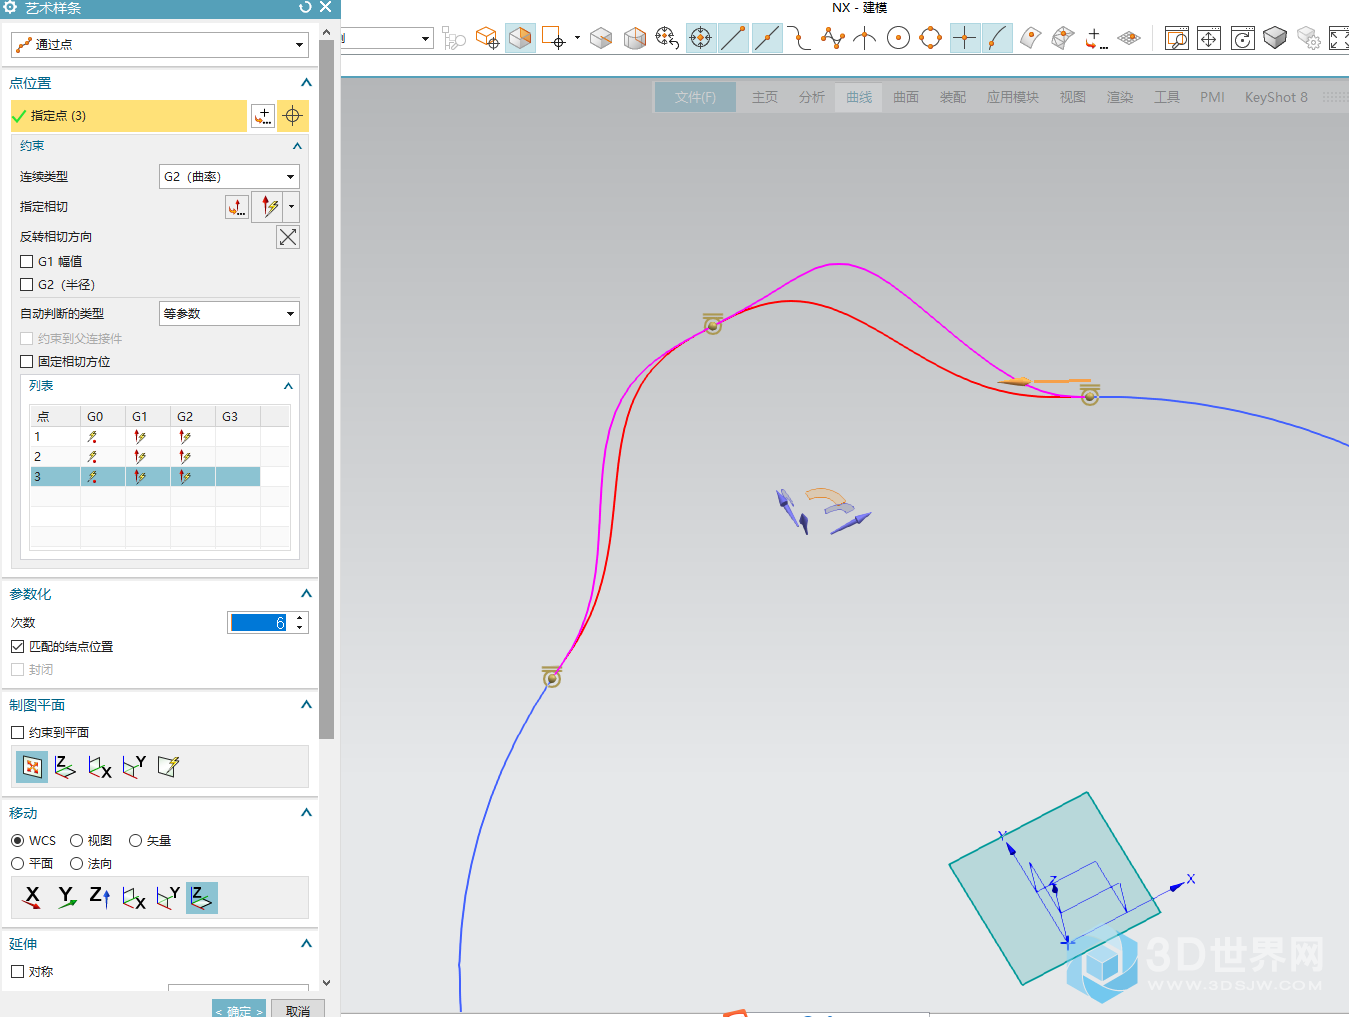Click the quadrant point snap icon
1349x1017 pixels.
931,38
